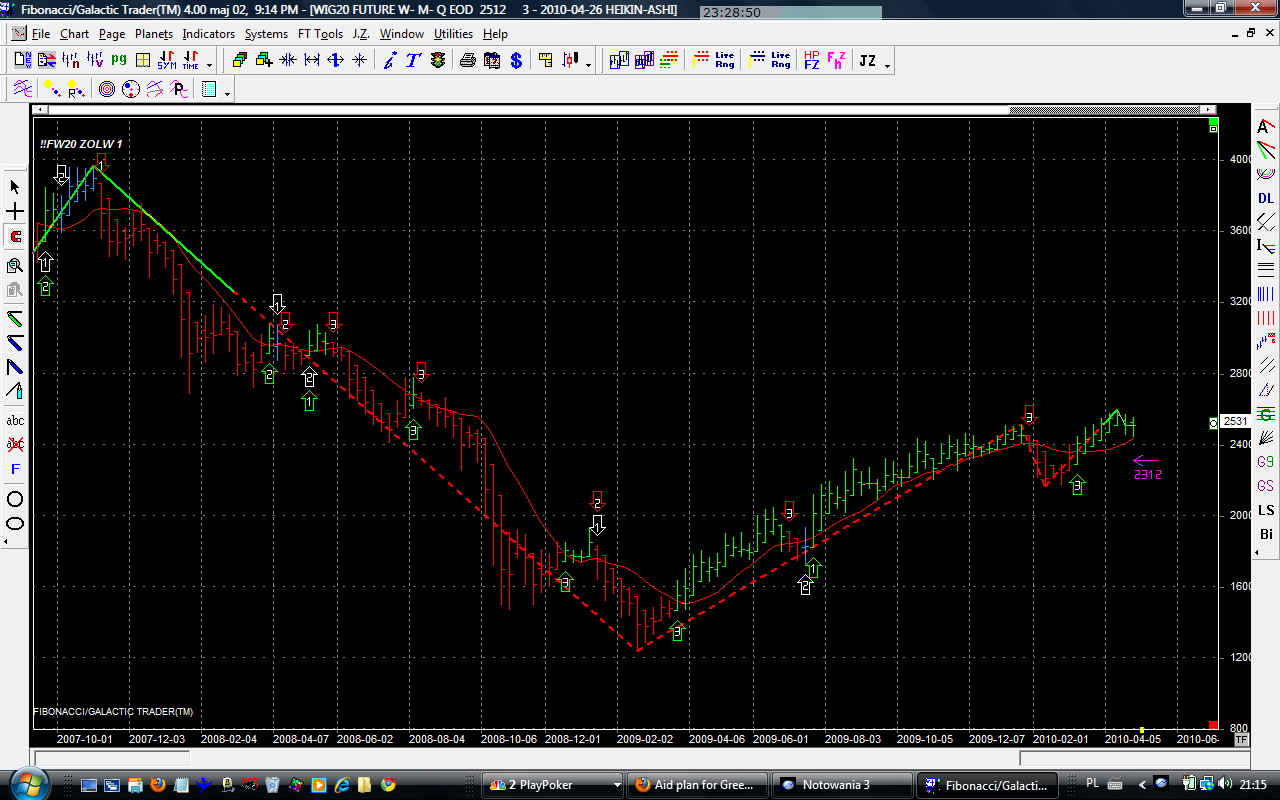The width and height of the screenshot is (1280, 800).
Task: Open the Indicators menu
Action: click(208, 34)
